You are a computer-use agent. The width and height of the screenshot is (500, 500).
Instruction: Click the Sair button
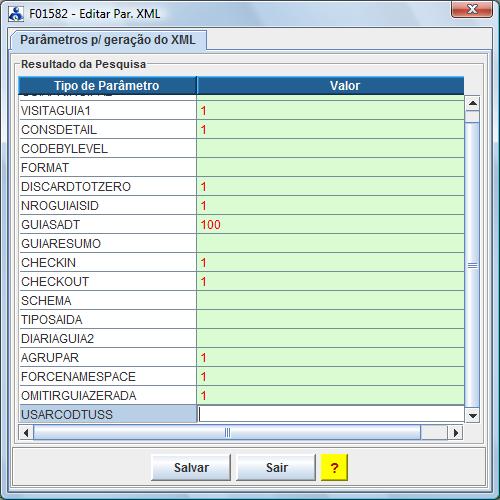tap(276, 468)
